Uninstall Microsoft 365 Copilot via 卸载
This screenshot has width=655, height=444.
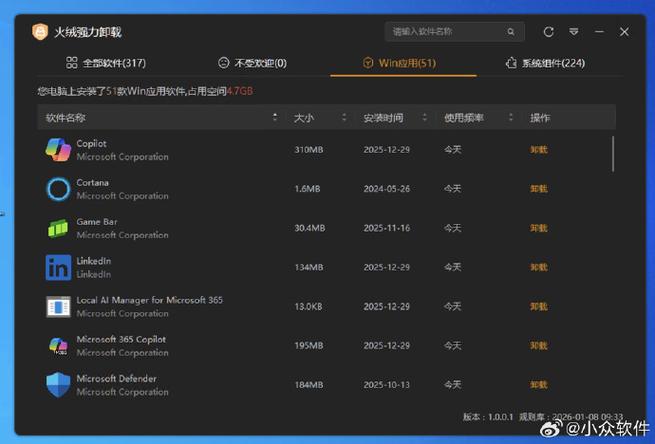pos(538,345)
